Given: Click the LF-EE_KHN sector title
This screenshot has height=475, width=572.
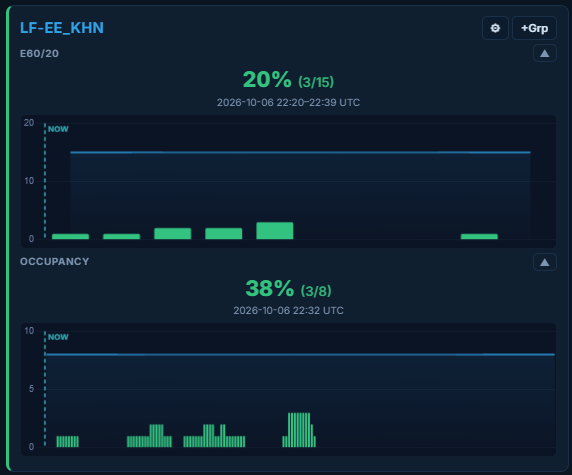Looking at the screenshot, I should pyautogui.click(x=62, y=28).
